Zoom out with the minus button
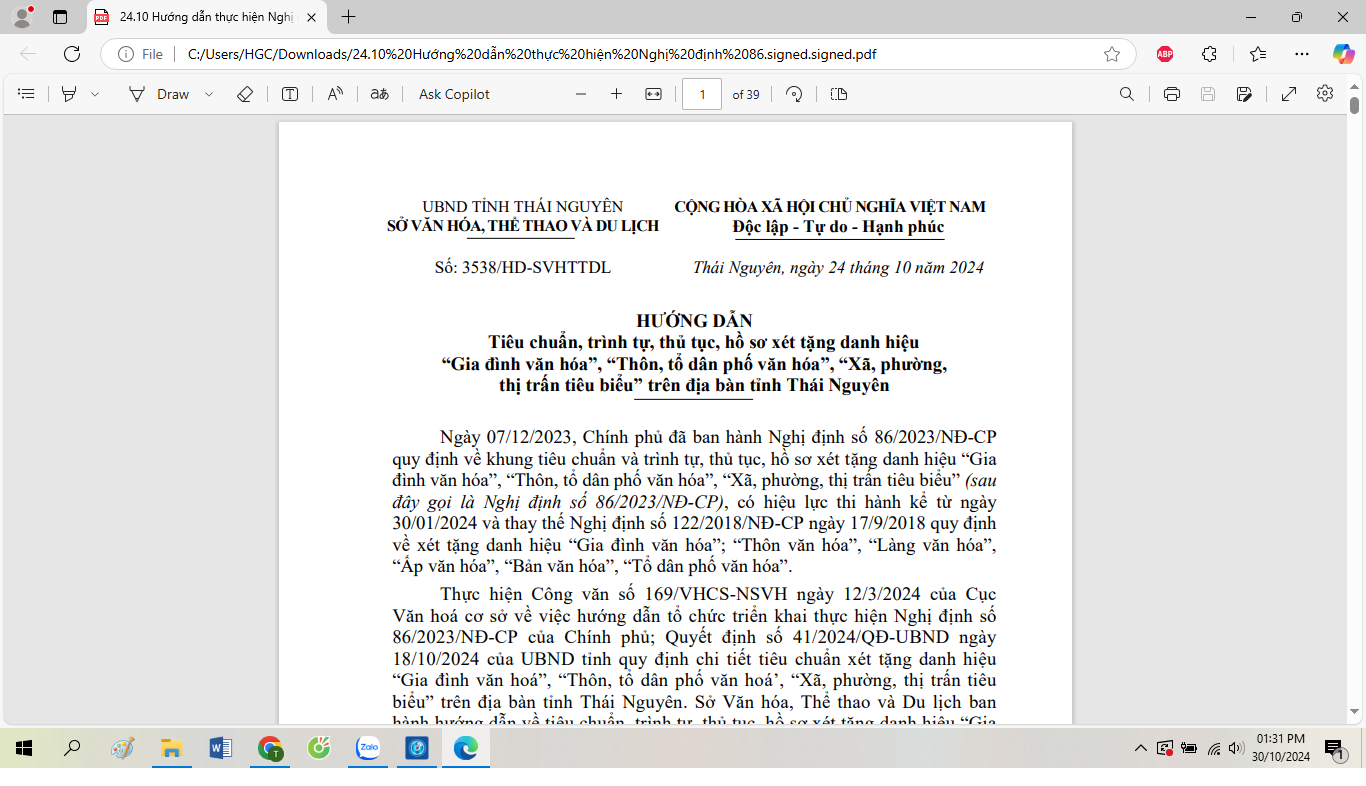 [581, 94]
